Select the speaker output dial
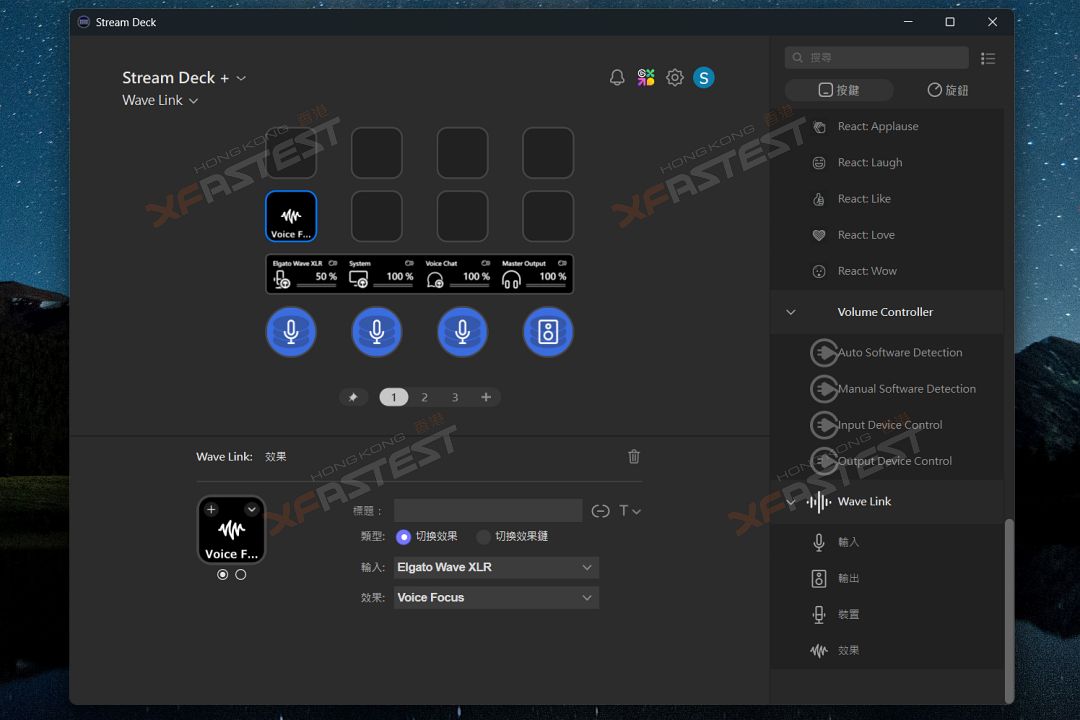The width and height of the screenshot is (1080, 720). tap(548, 332)
